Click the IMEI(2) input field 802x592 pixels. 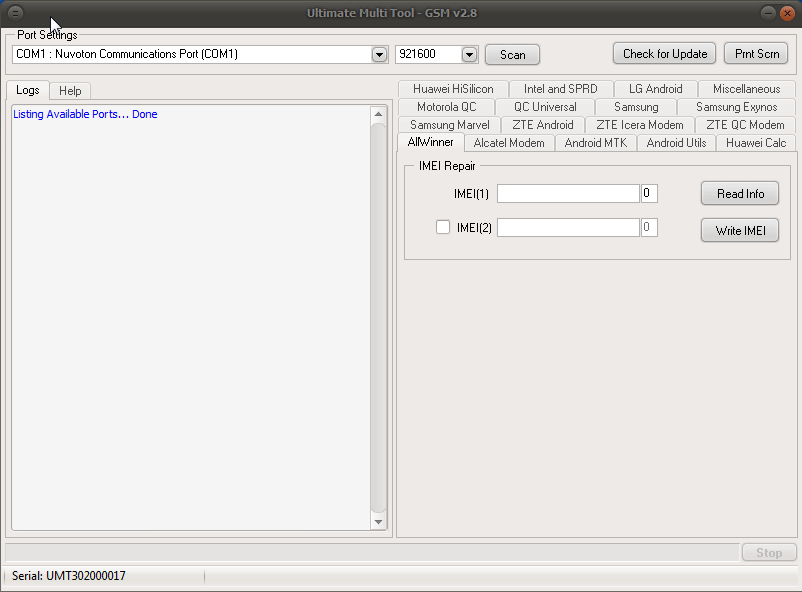coord(568,227)
